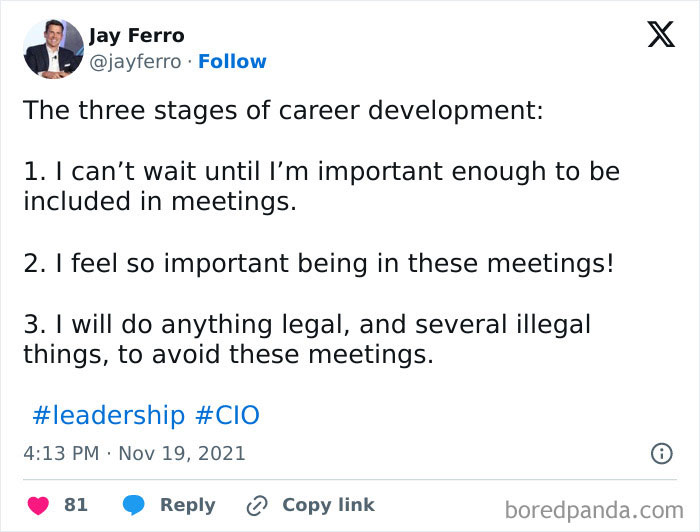
Task: Click the 81 likes count
Action: pos(76,505)
